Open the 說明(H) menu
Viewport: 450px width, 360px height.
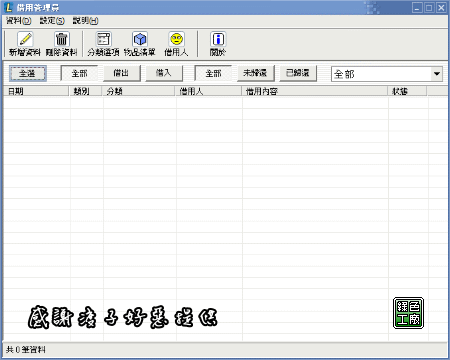(85, 21)
